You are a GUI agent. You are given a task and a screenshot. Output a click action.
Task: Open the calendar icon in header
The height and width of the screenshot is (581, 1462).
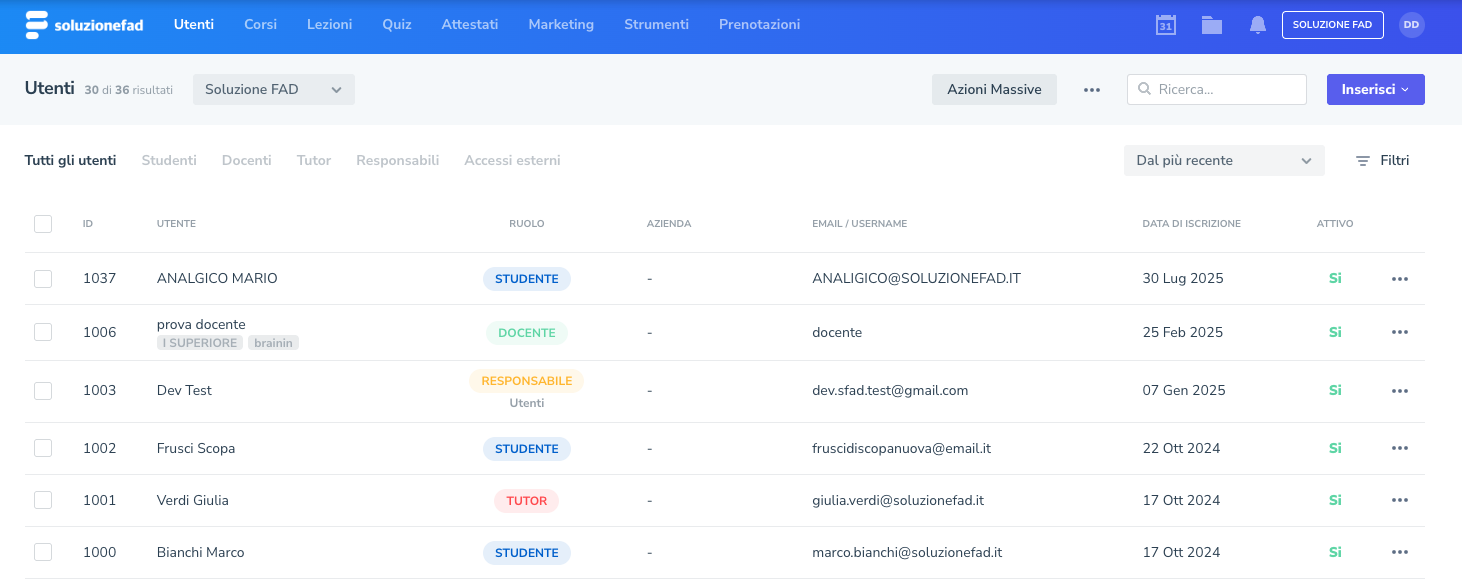click(x=1165, y=25)
